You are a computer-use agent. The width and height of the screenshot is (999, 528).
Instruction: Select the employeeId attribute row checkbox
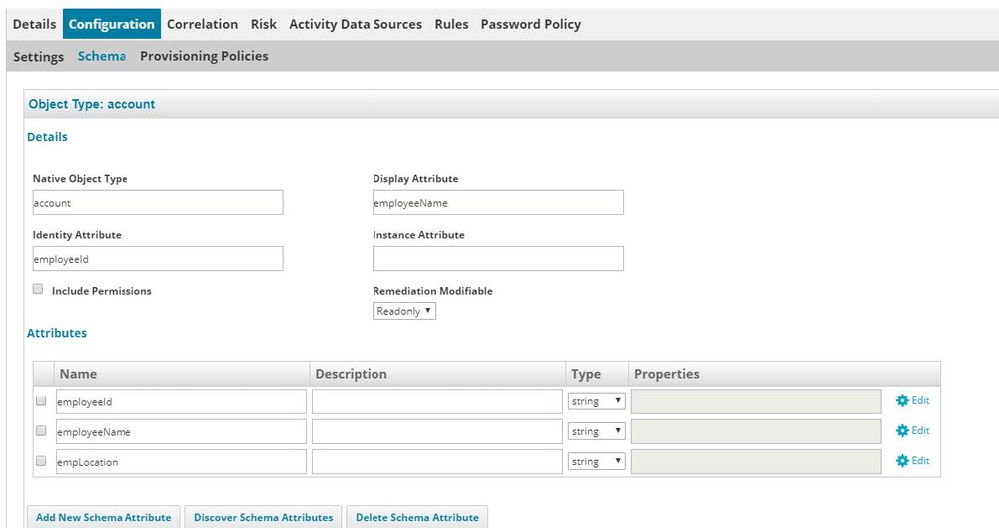tap(41, 401)
